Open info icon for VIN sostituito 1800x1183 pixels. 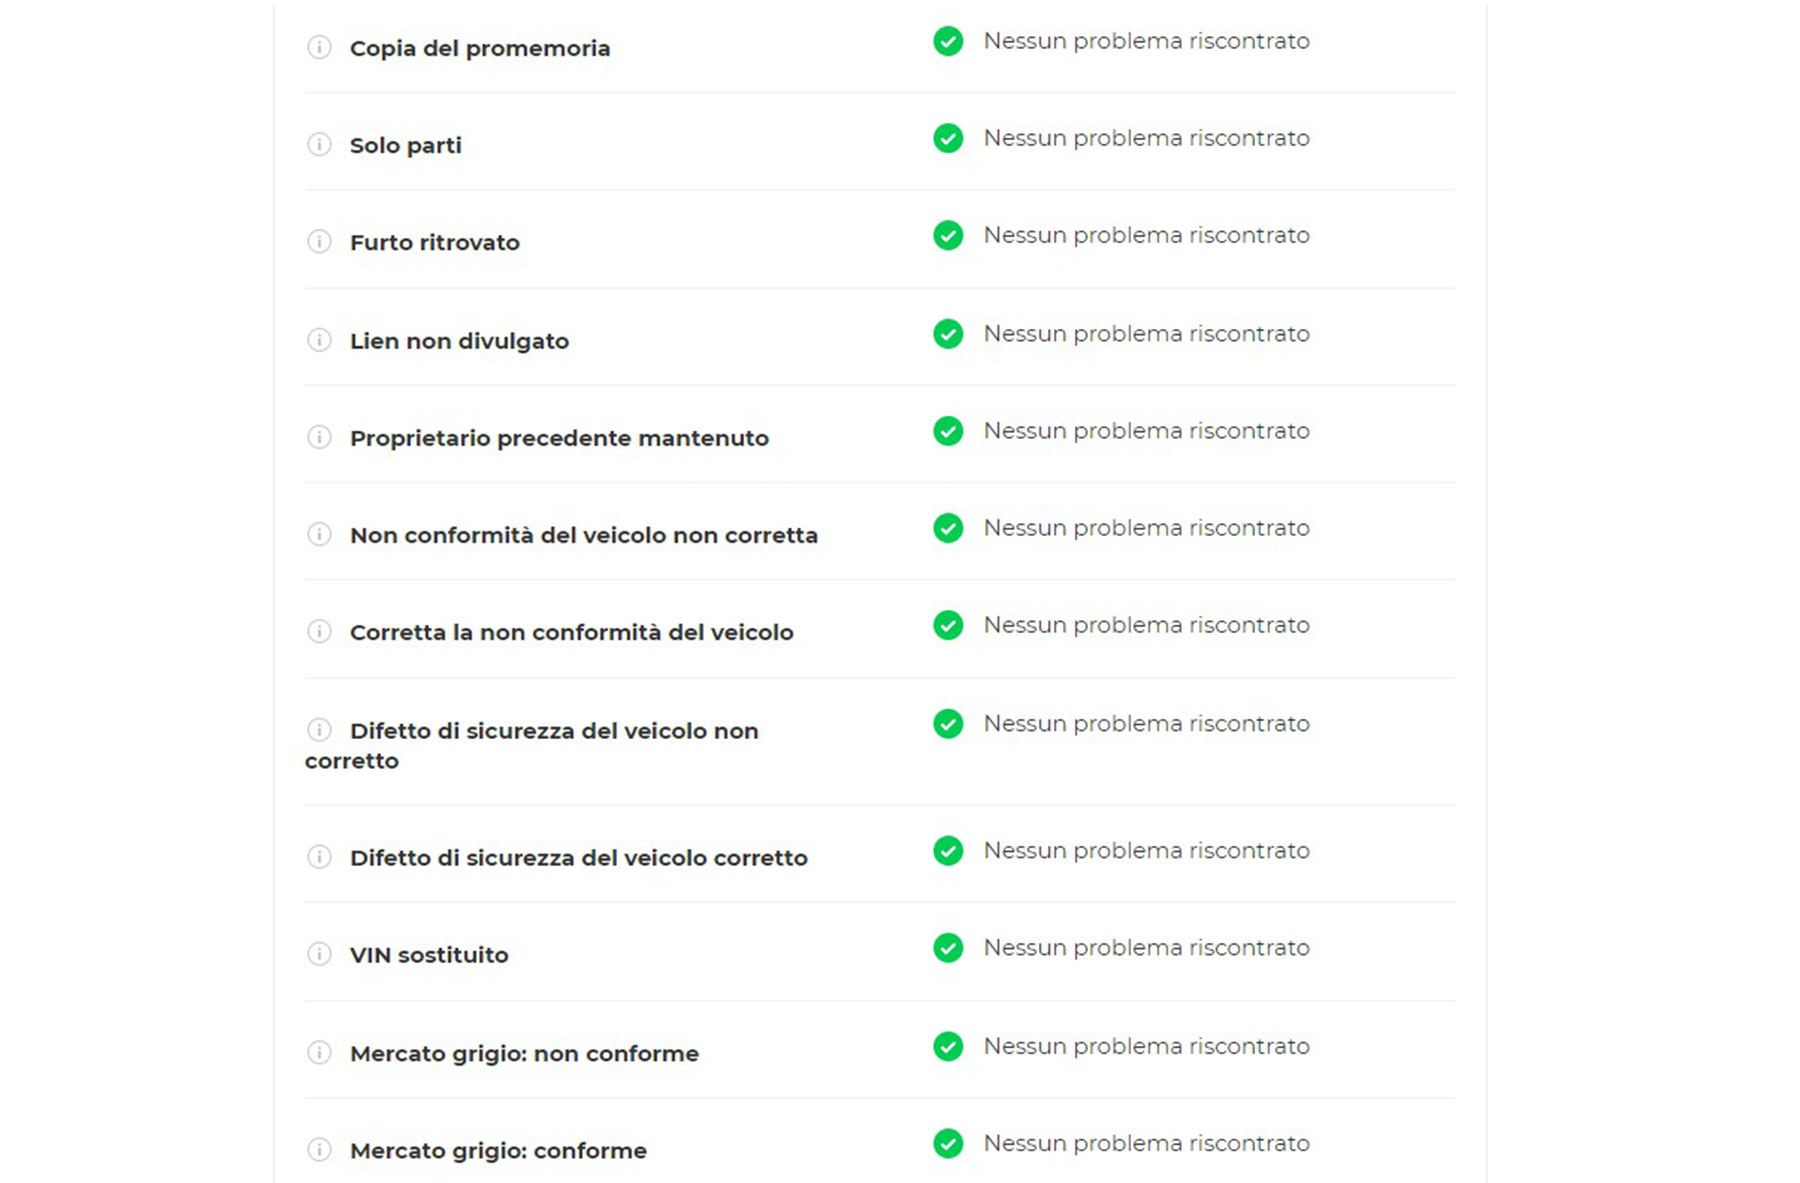click(x=319, y=954)
